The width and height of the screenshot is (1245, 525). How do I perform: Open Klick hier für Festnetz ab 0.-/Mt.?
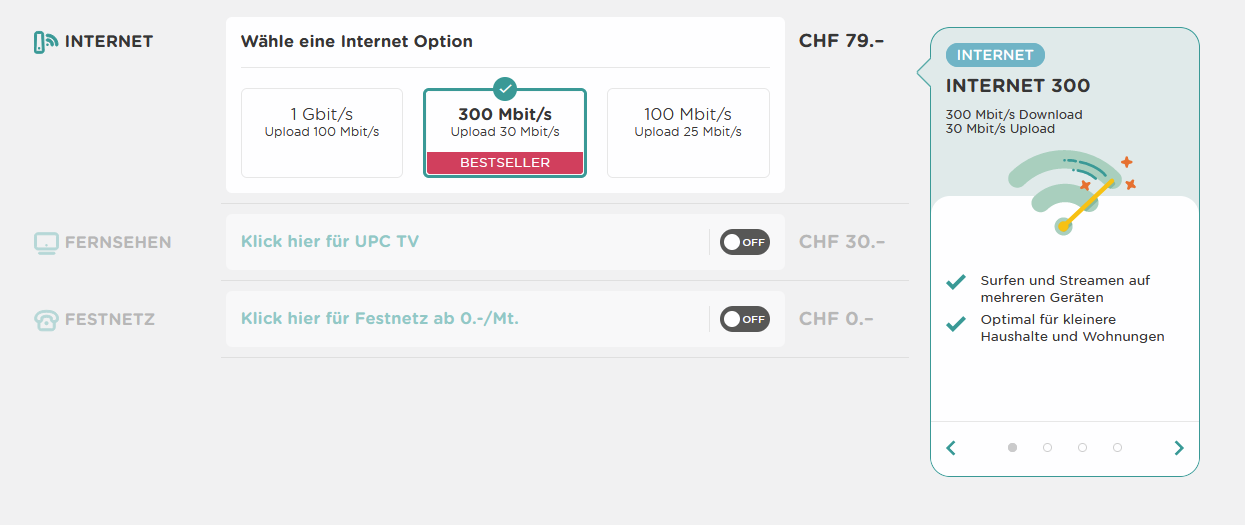coord(380,319)
